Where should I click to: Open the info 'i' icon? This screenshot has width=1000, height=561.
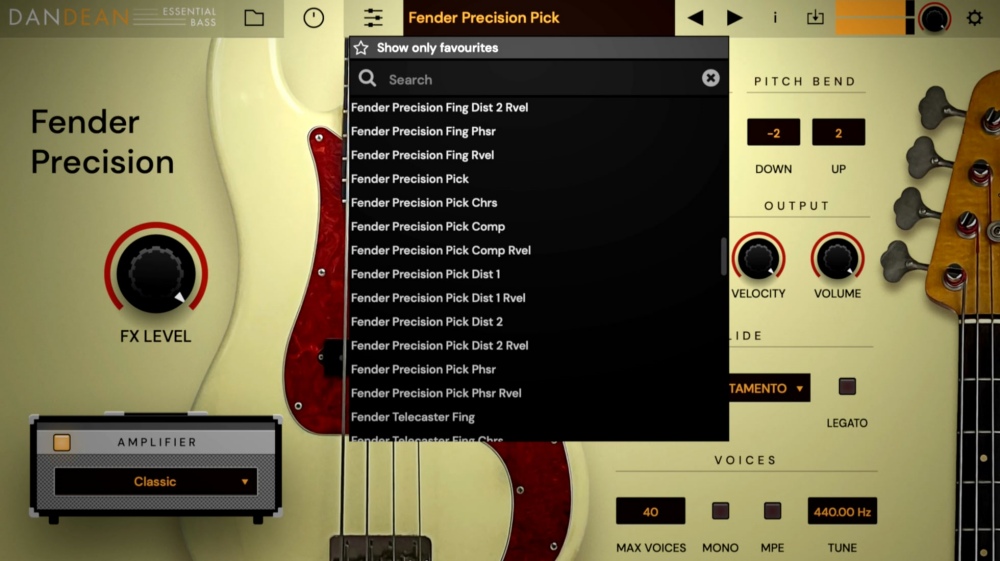point(775,18)
